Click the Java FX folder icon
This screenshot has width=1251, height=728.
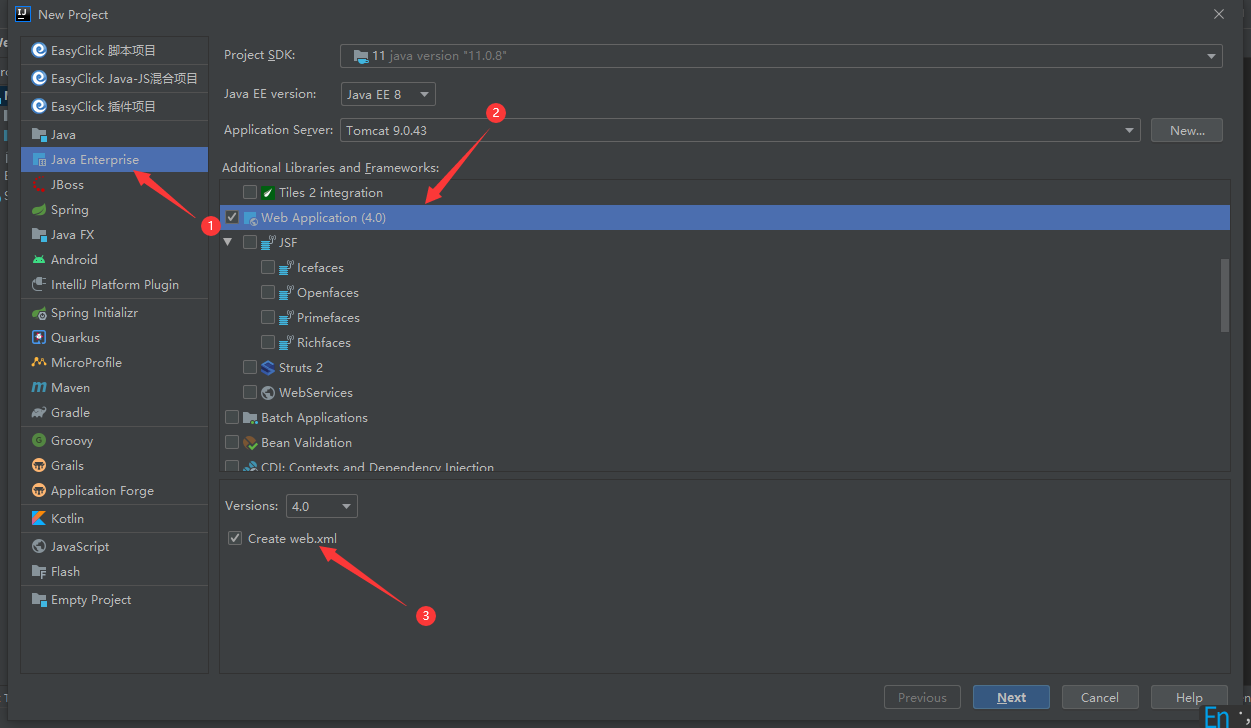click(39, 235)
